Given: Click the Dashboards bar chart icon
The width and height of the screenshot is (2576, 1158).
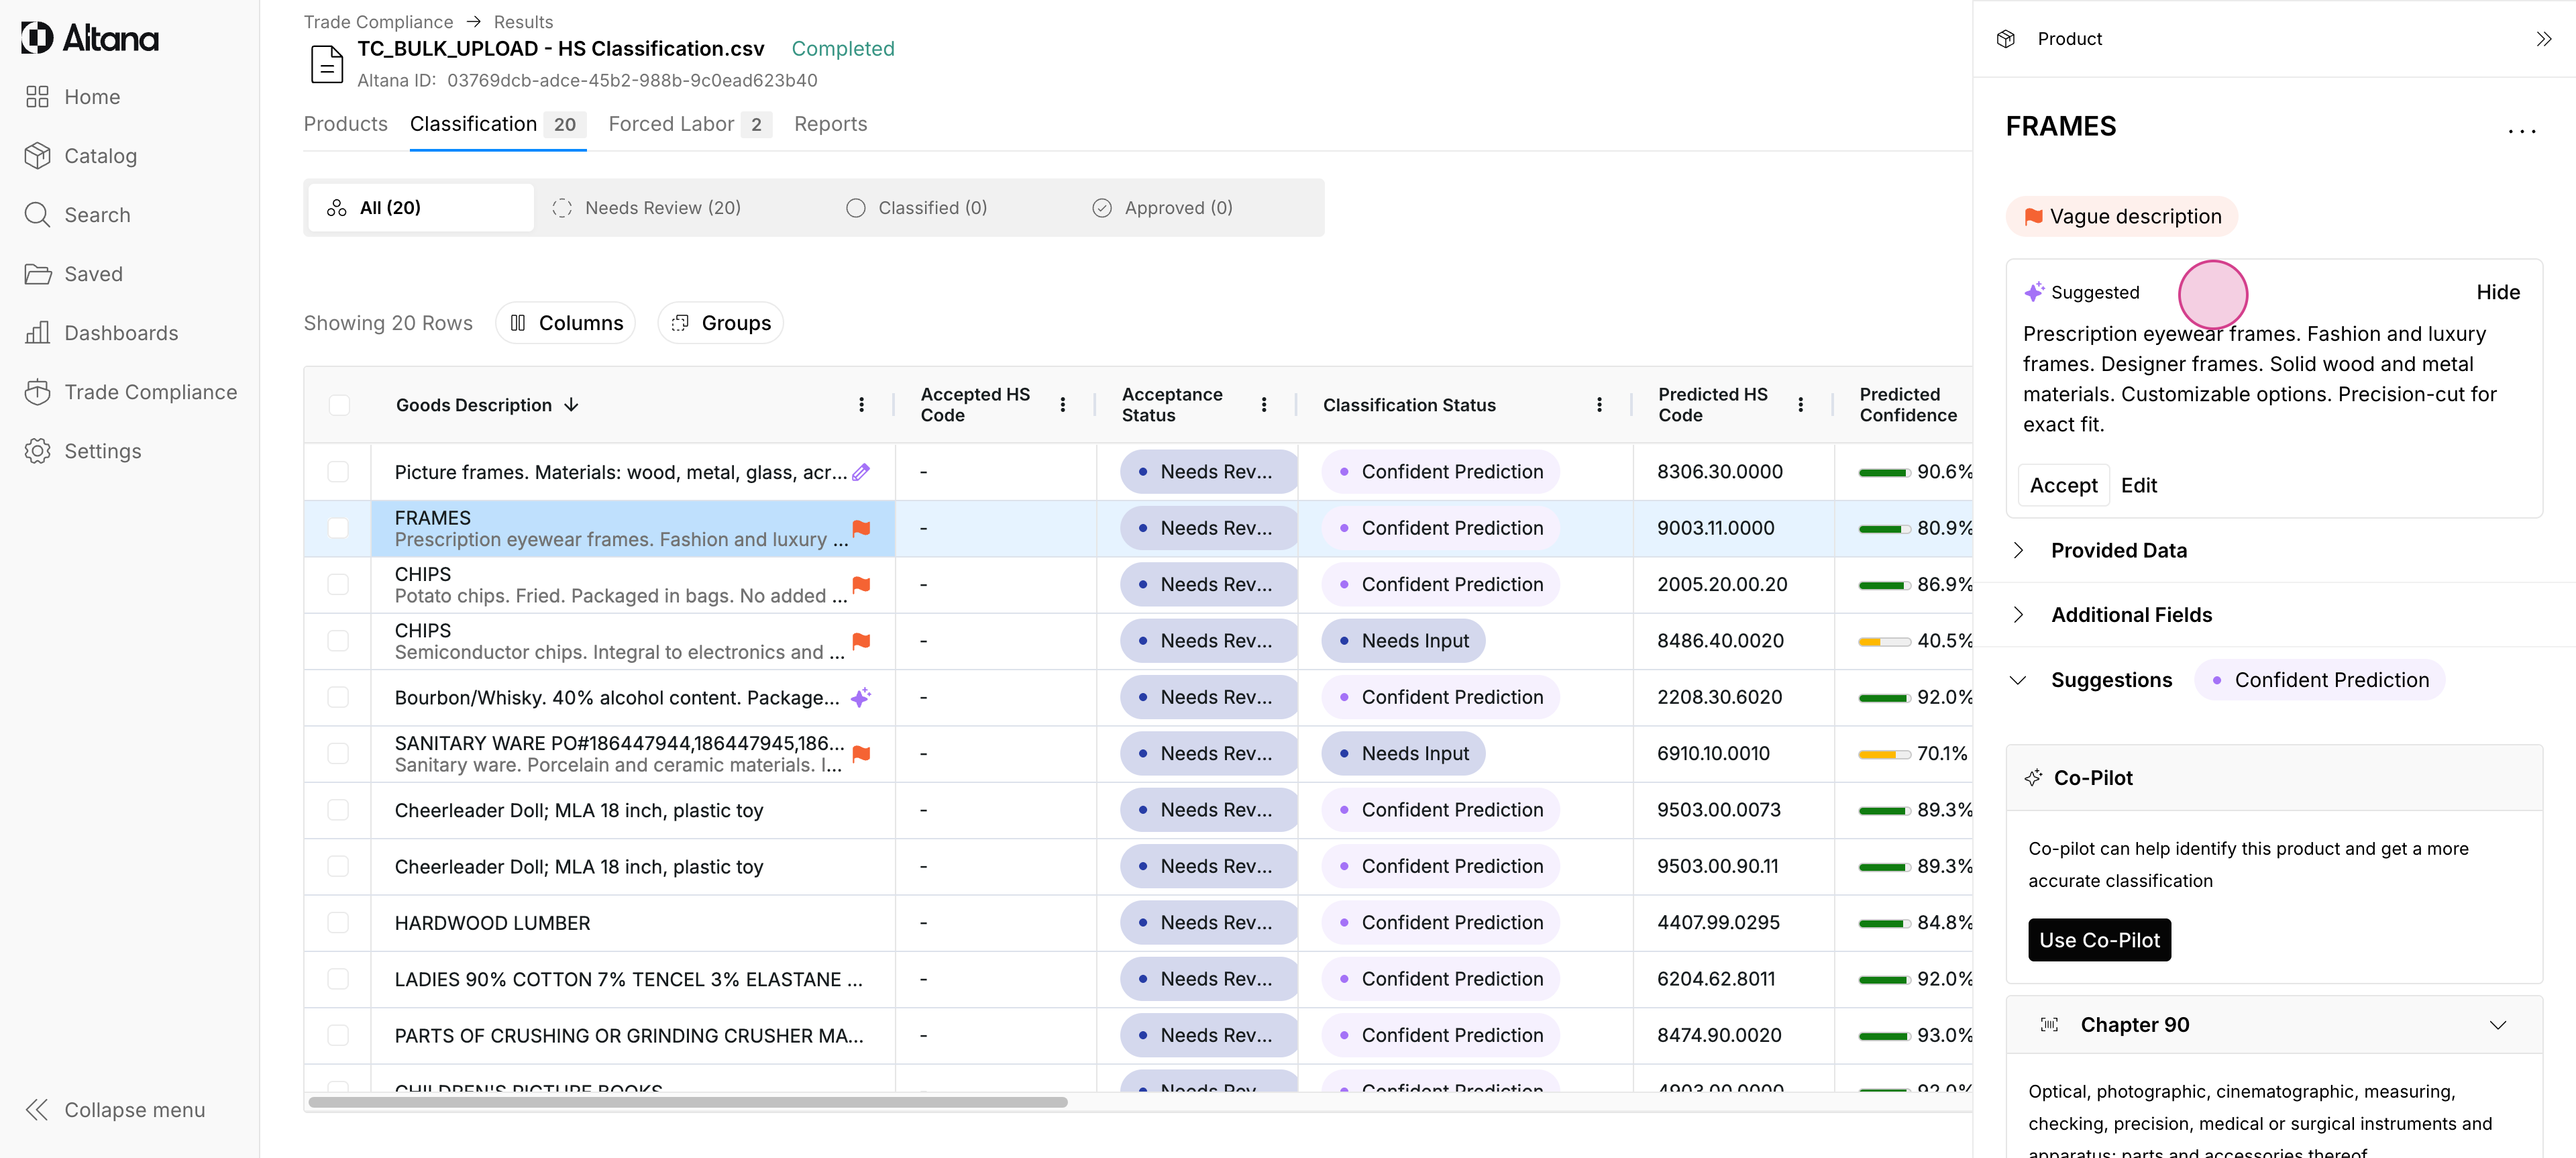Looking at the screenshot, I should tap(37, 333).
